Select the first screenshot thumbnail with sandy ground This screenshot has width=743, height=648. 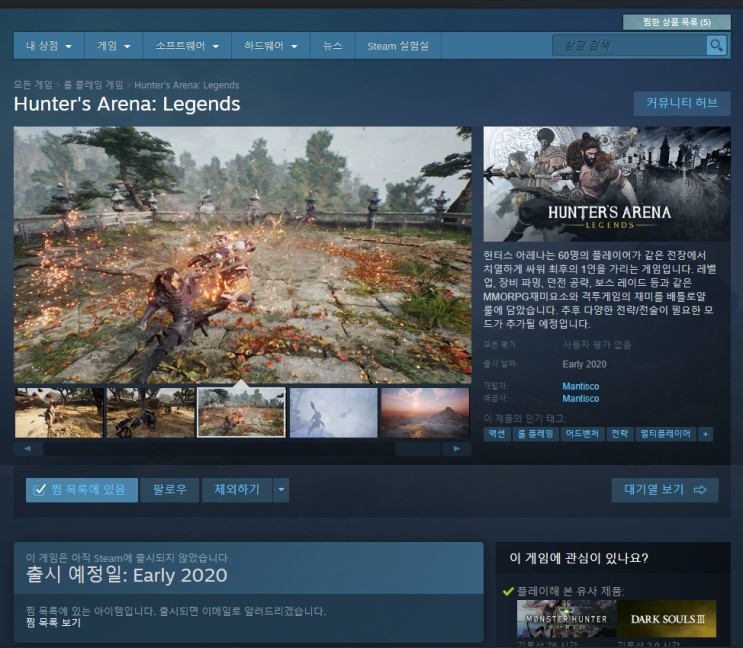[59, 413]
